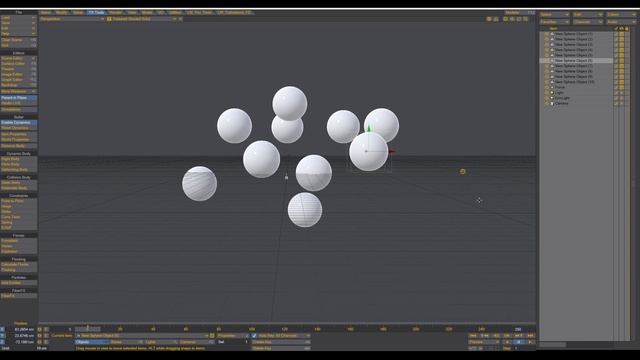Toggle the Parent in Place option

point(19,98)
